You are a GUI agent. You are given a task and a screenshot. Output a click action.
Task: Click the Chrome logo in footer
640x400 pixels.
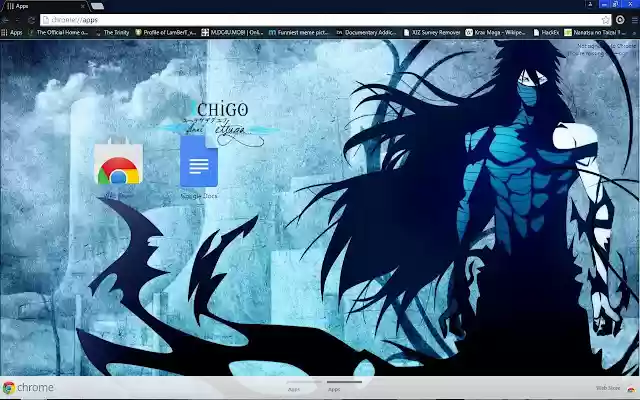(x=28, y=387)
